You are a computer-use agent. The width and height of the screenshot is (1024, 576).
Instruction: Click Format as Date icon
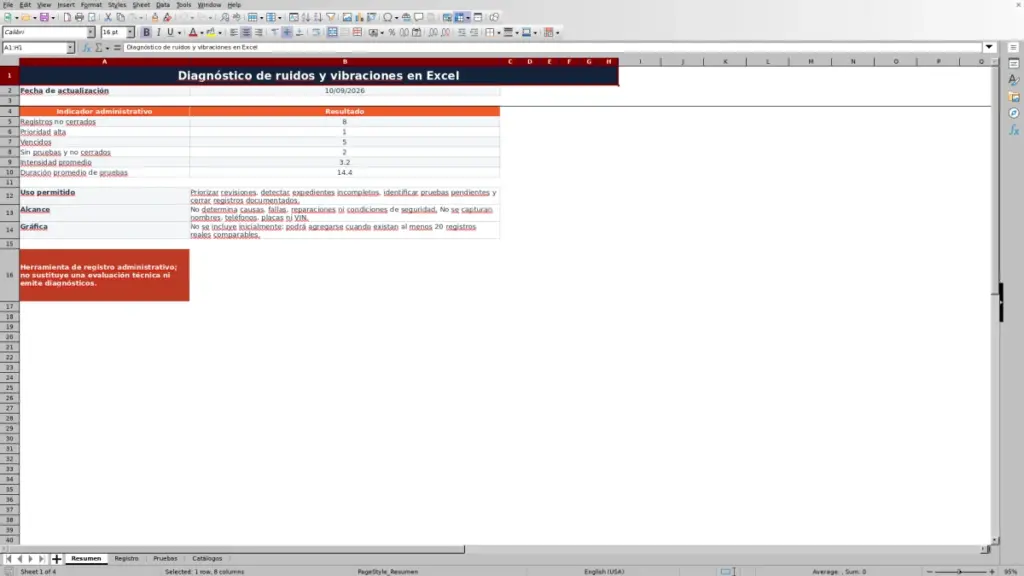(x=416, y=33)
